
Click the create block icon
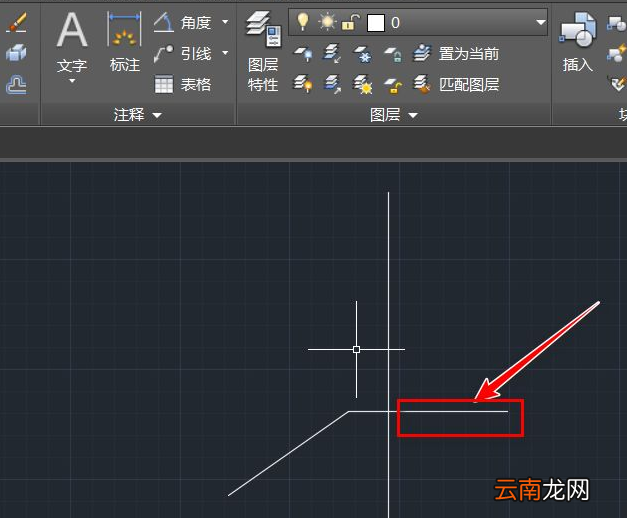(x=617, y=23)
